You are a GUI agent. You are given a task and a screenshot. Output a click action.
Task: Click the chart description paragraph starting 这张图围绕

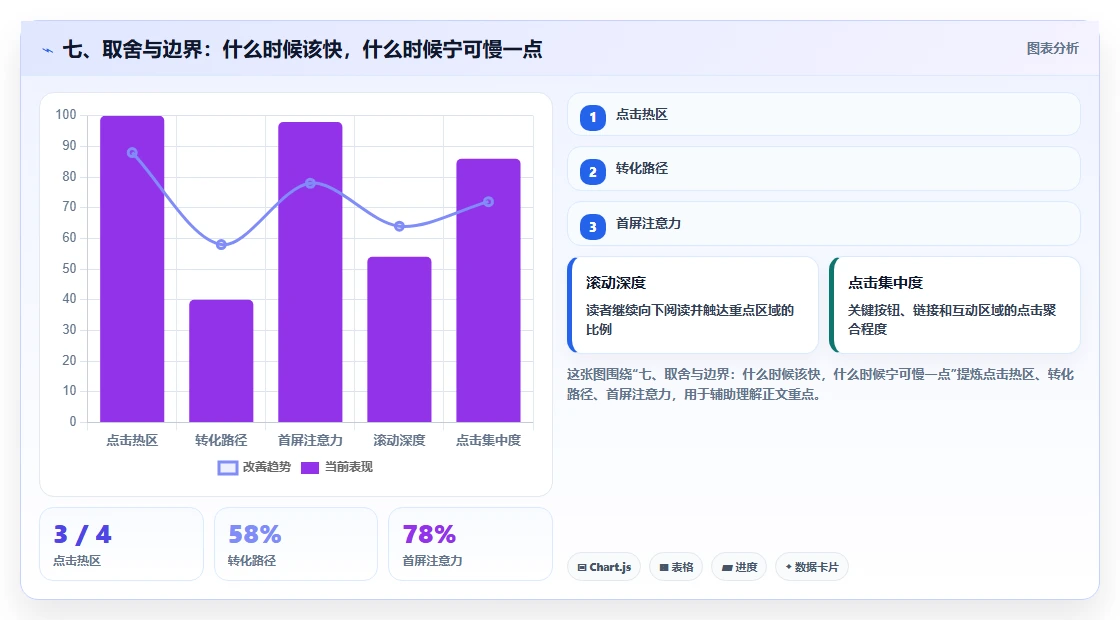click(x=820, y=384)
